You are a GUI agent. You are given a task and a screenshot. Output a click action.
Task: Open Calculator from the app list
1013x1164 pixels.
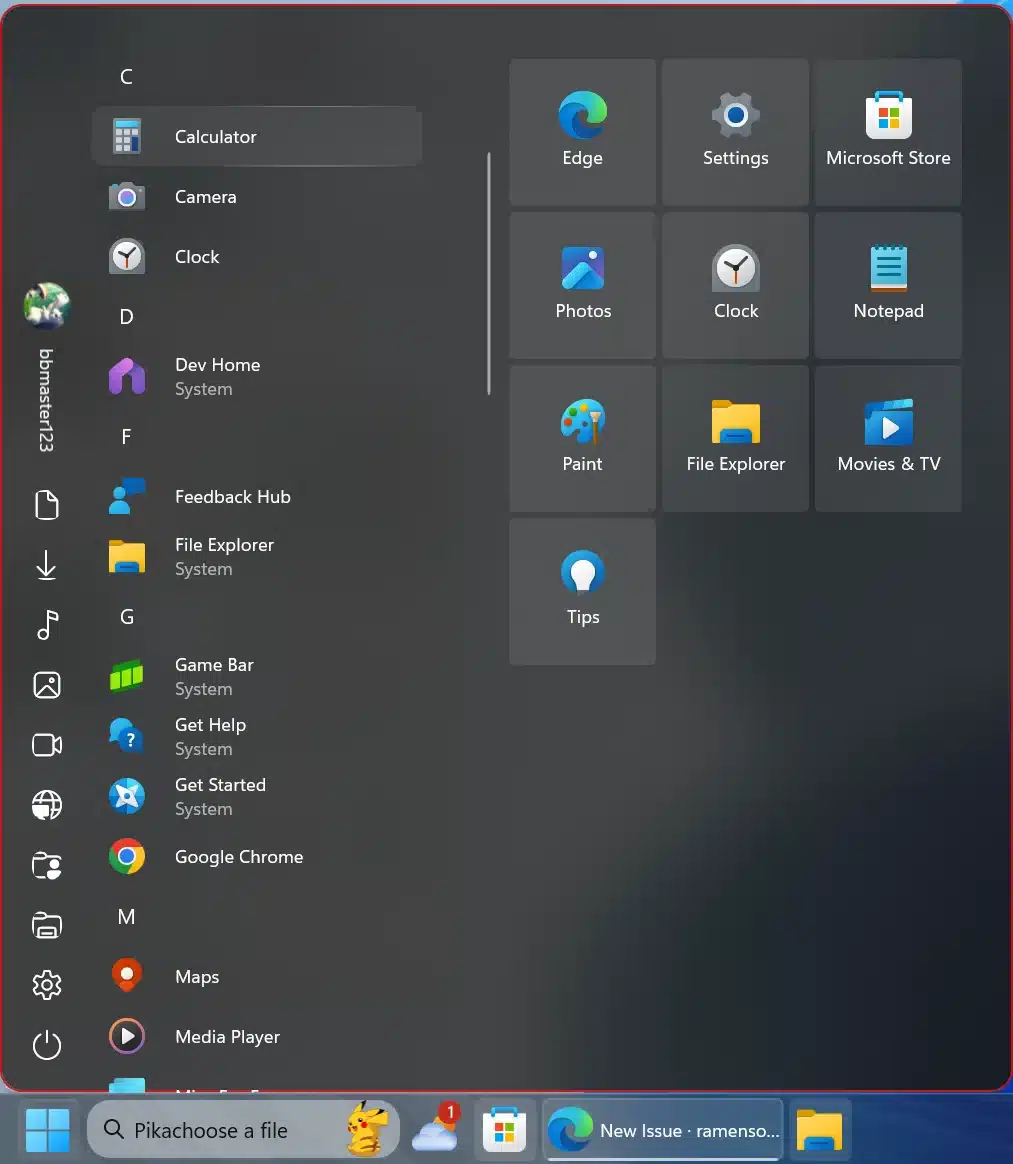pyautogui.click(x=257, y=137)
